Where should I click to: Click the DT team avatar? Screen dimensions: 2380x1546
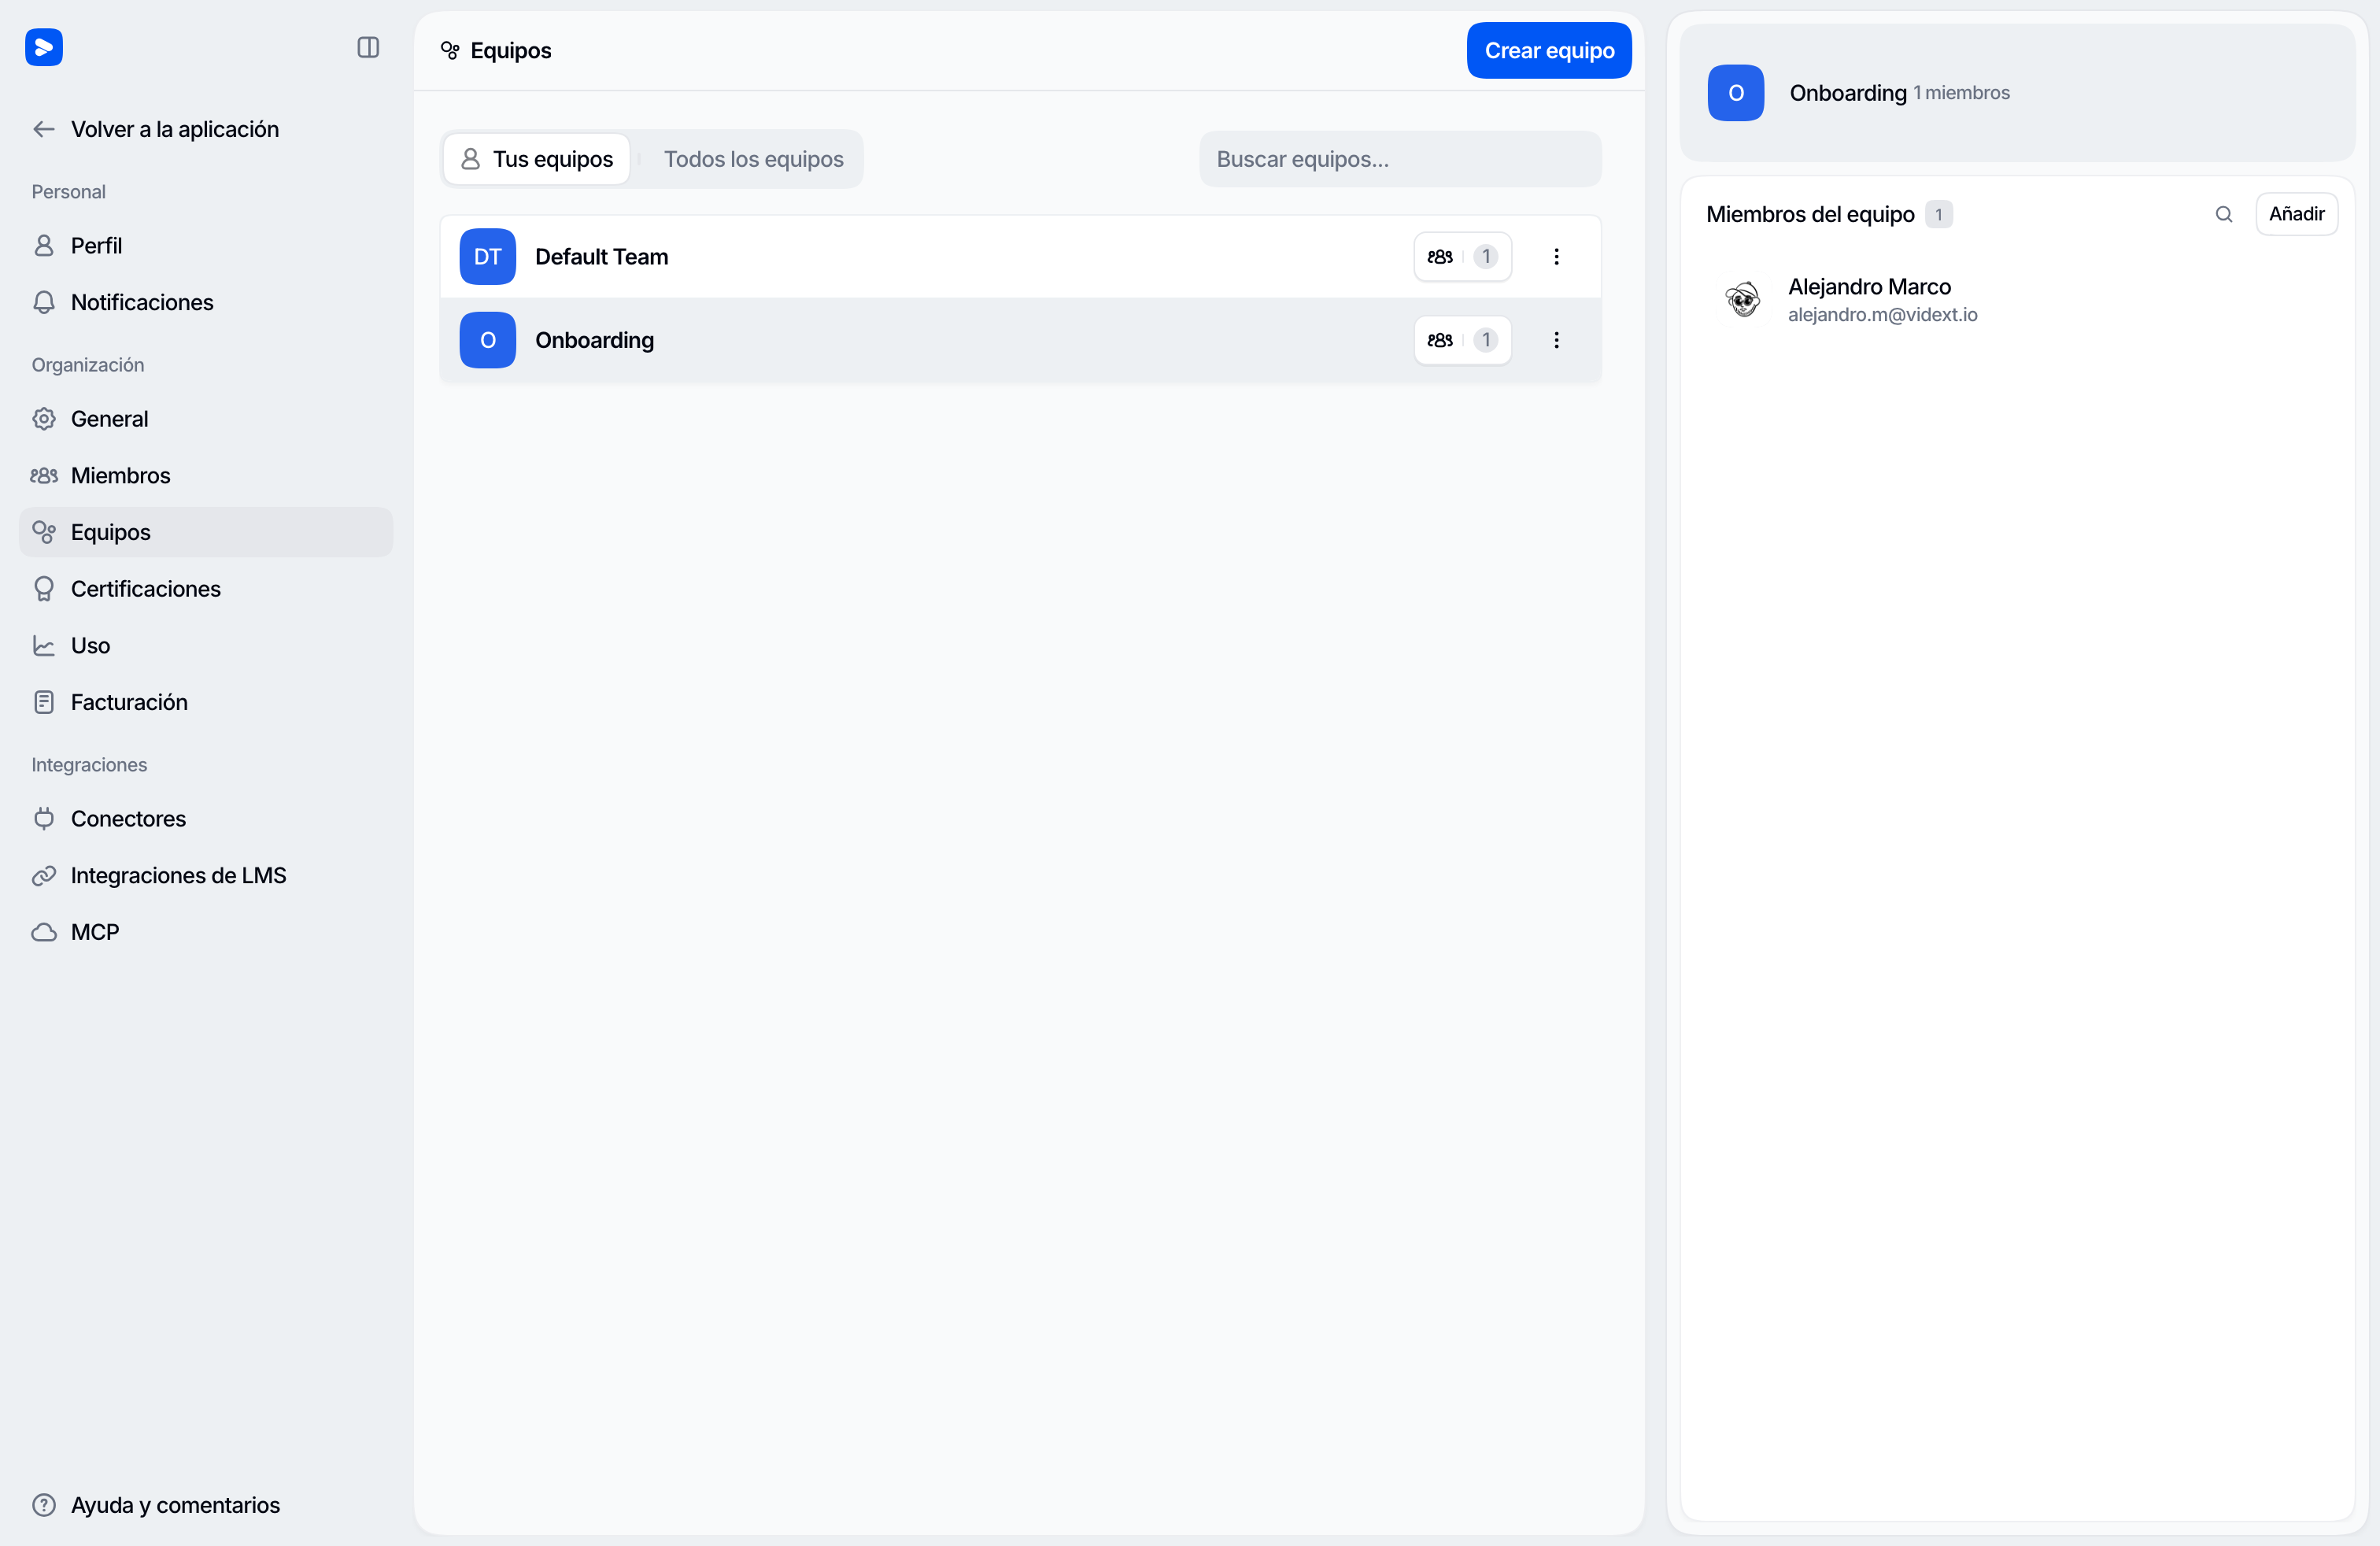(x=488, y=257)
